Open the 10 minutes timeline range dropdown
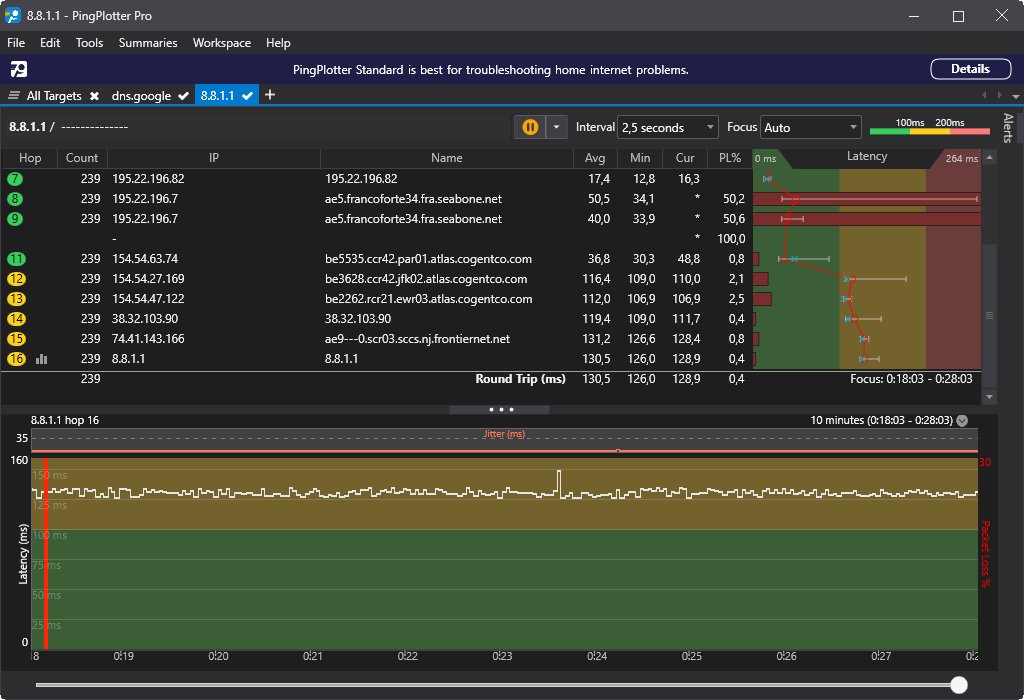The image size is (1024, 700). point(962,421)
